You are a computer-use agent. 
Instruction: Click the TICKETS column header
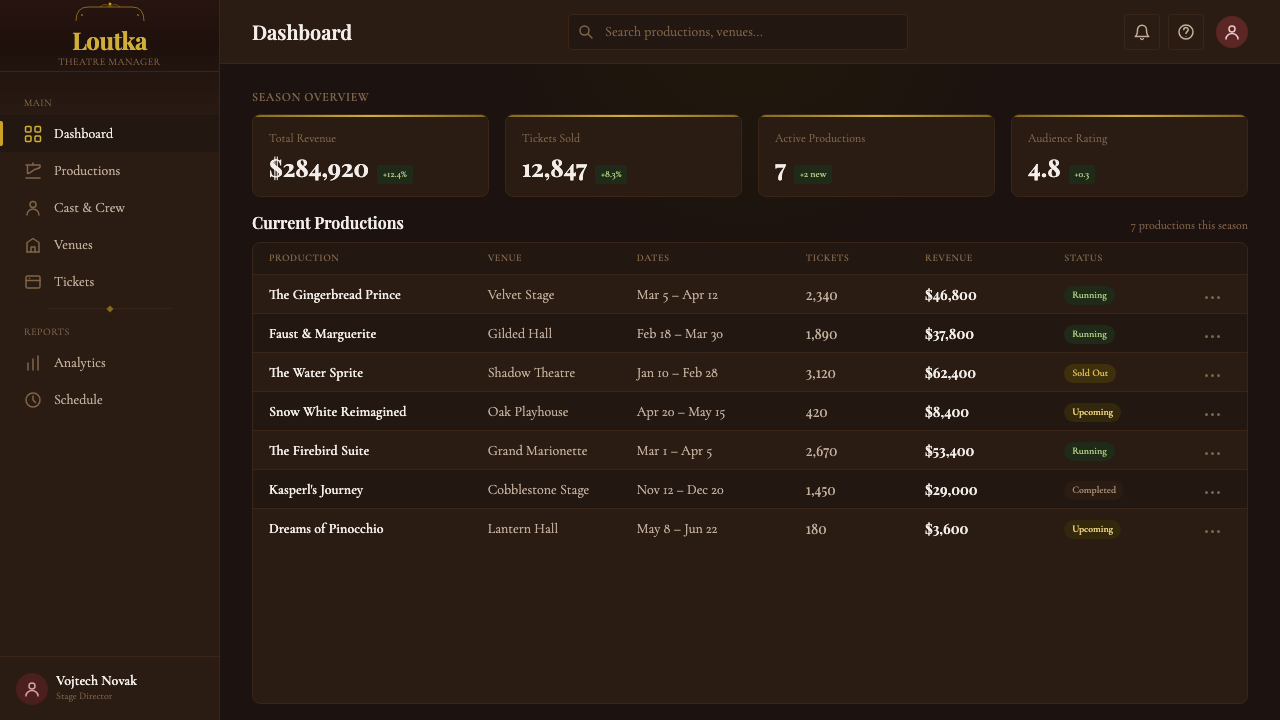click(x=827, y=258)
